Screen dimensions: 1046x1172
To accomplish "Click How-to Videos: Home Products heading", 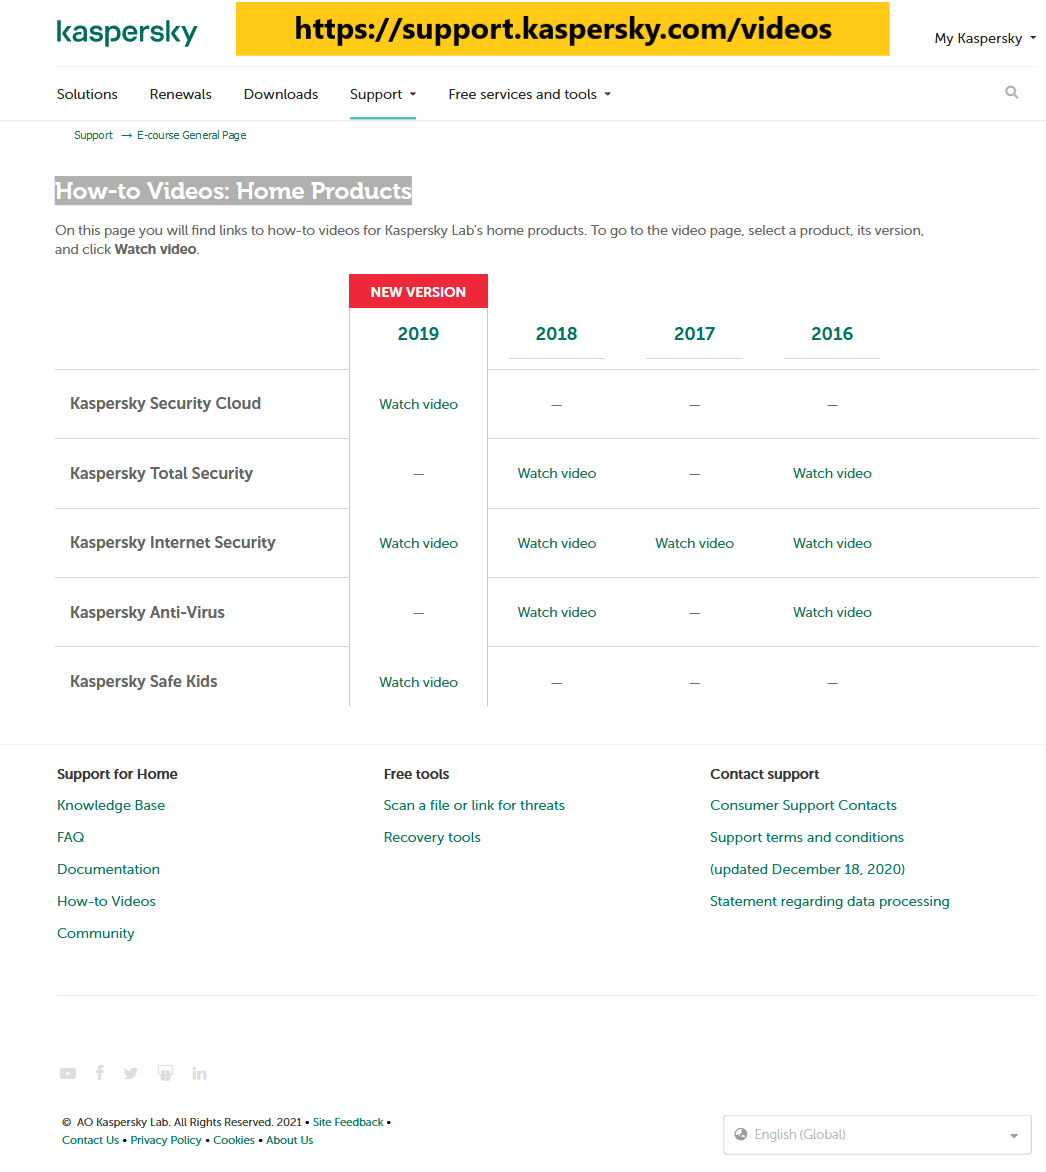I will (233, 191).
